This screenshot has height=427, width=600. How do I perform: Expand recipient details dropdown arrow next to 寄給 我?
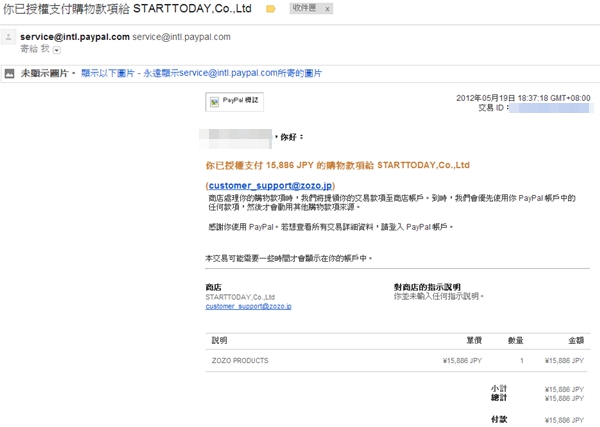click(x=57, y=50)
